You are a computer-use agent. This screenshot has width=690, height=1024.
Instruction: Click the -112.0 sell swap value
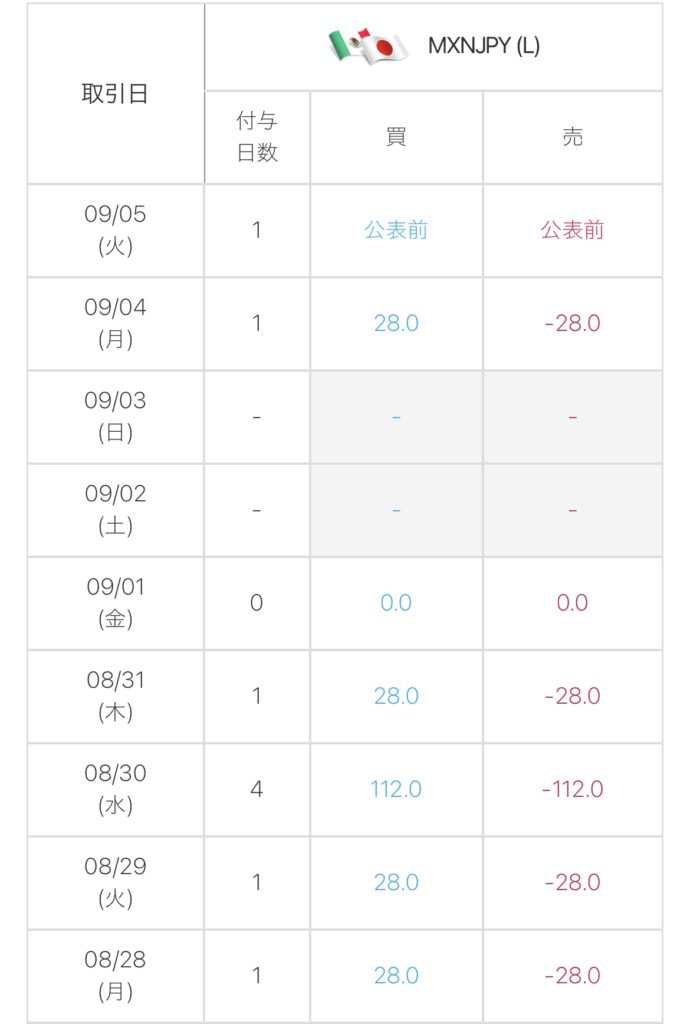[572, 789]
